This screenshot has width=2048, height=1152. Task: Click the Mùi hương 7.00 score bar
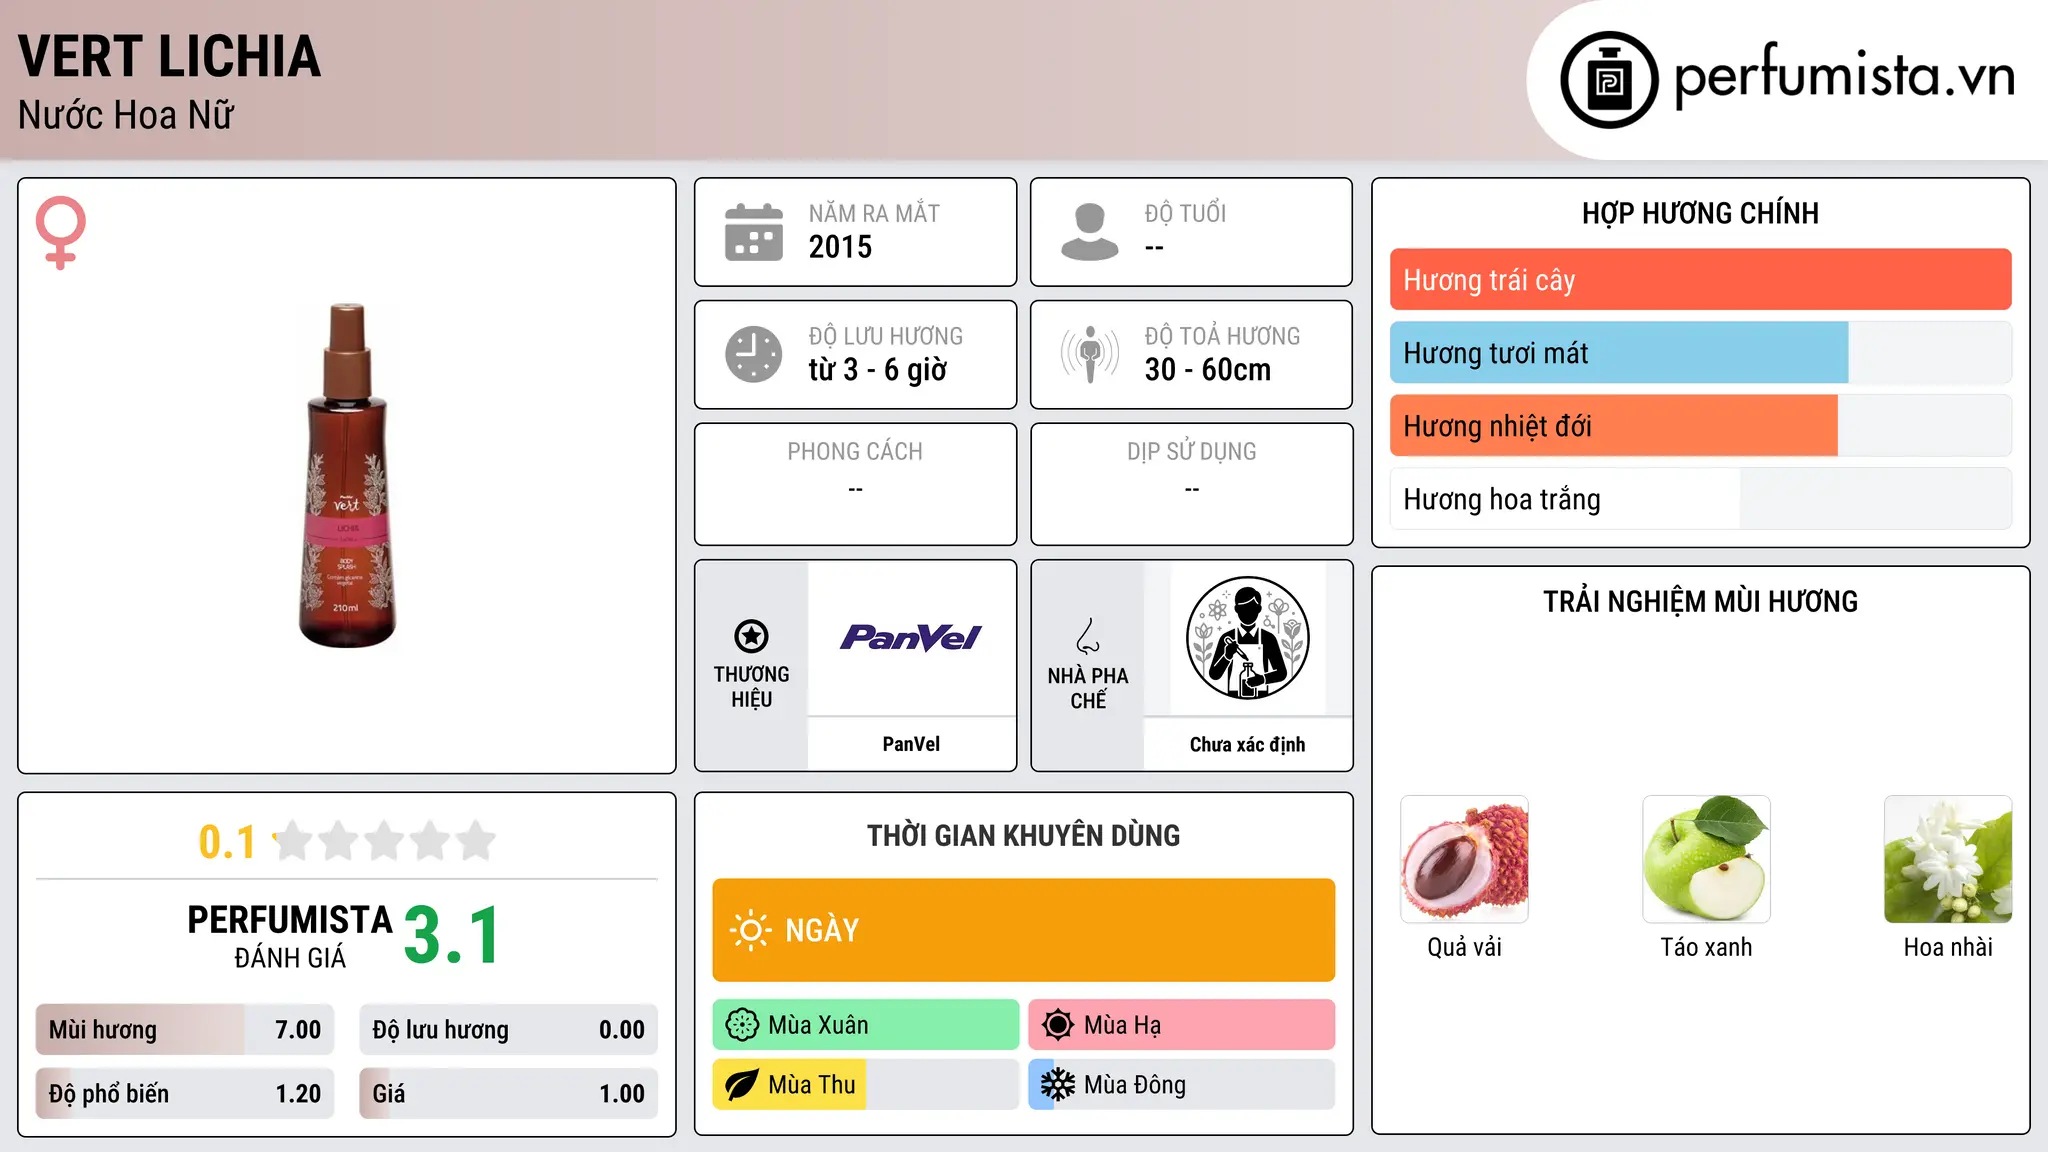[x=185, y=1030]
